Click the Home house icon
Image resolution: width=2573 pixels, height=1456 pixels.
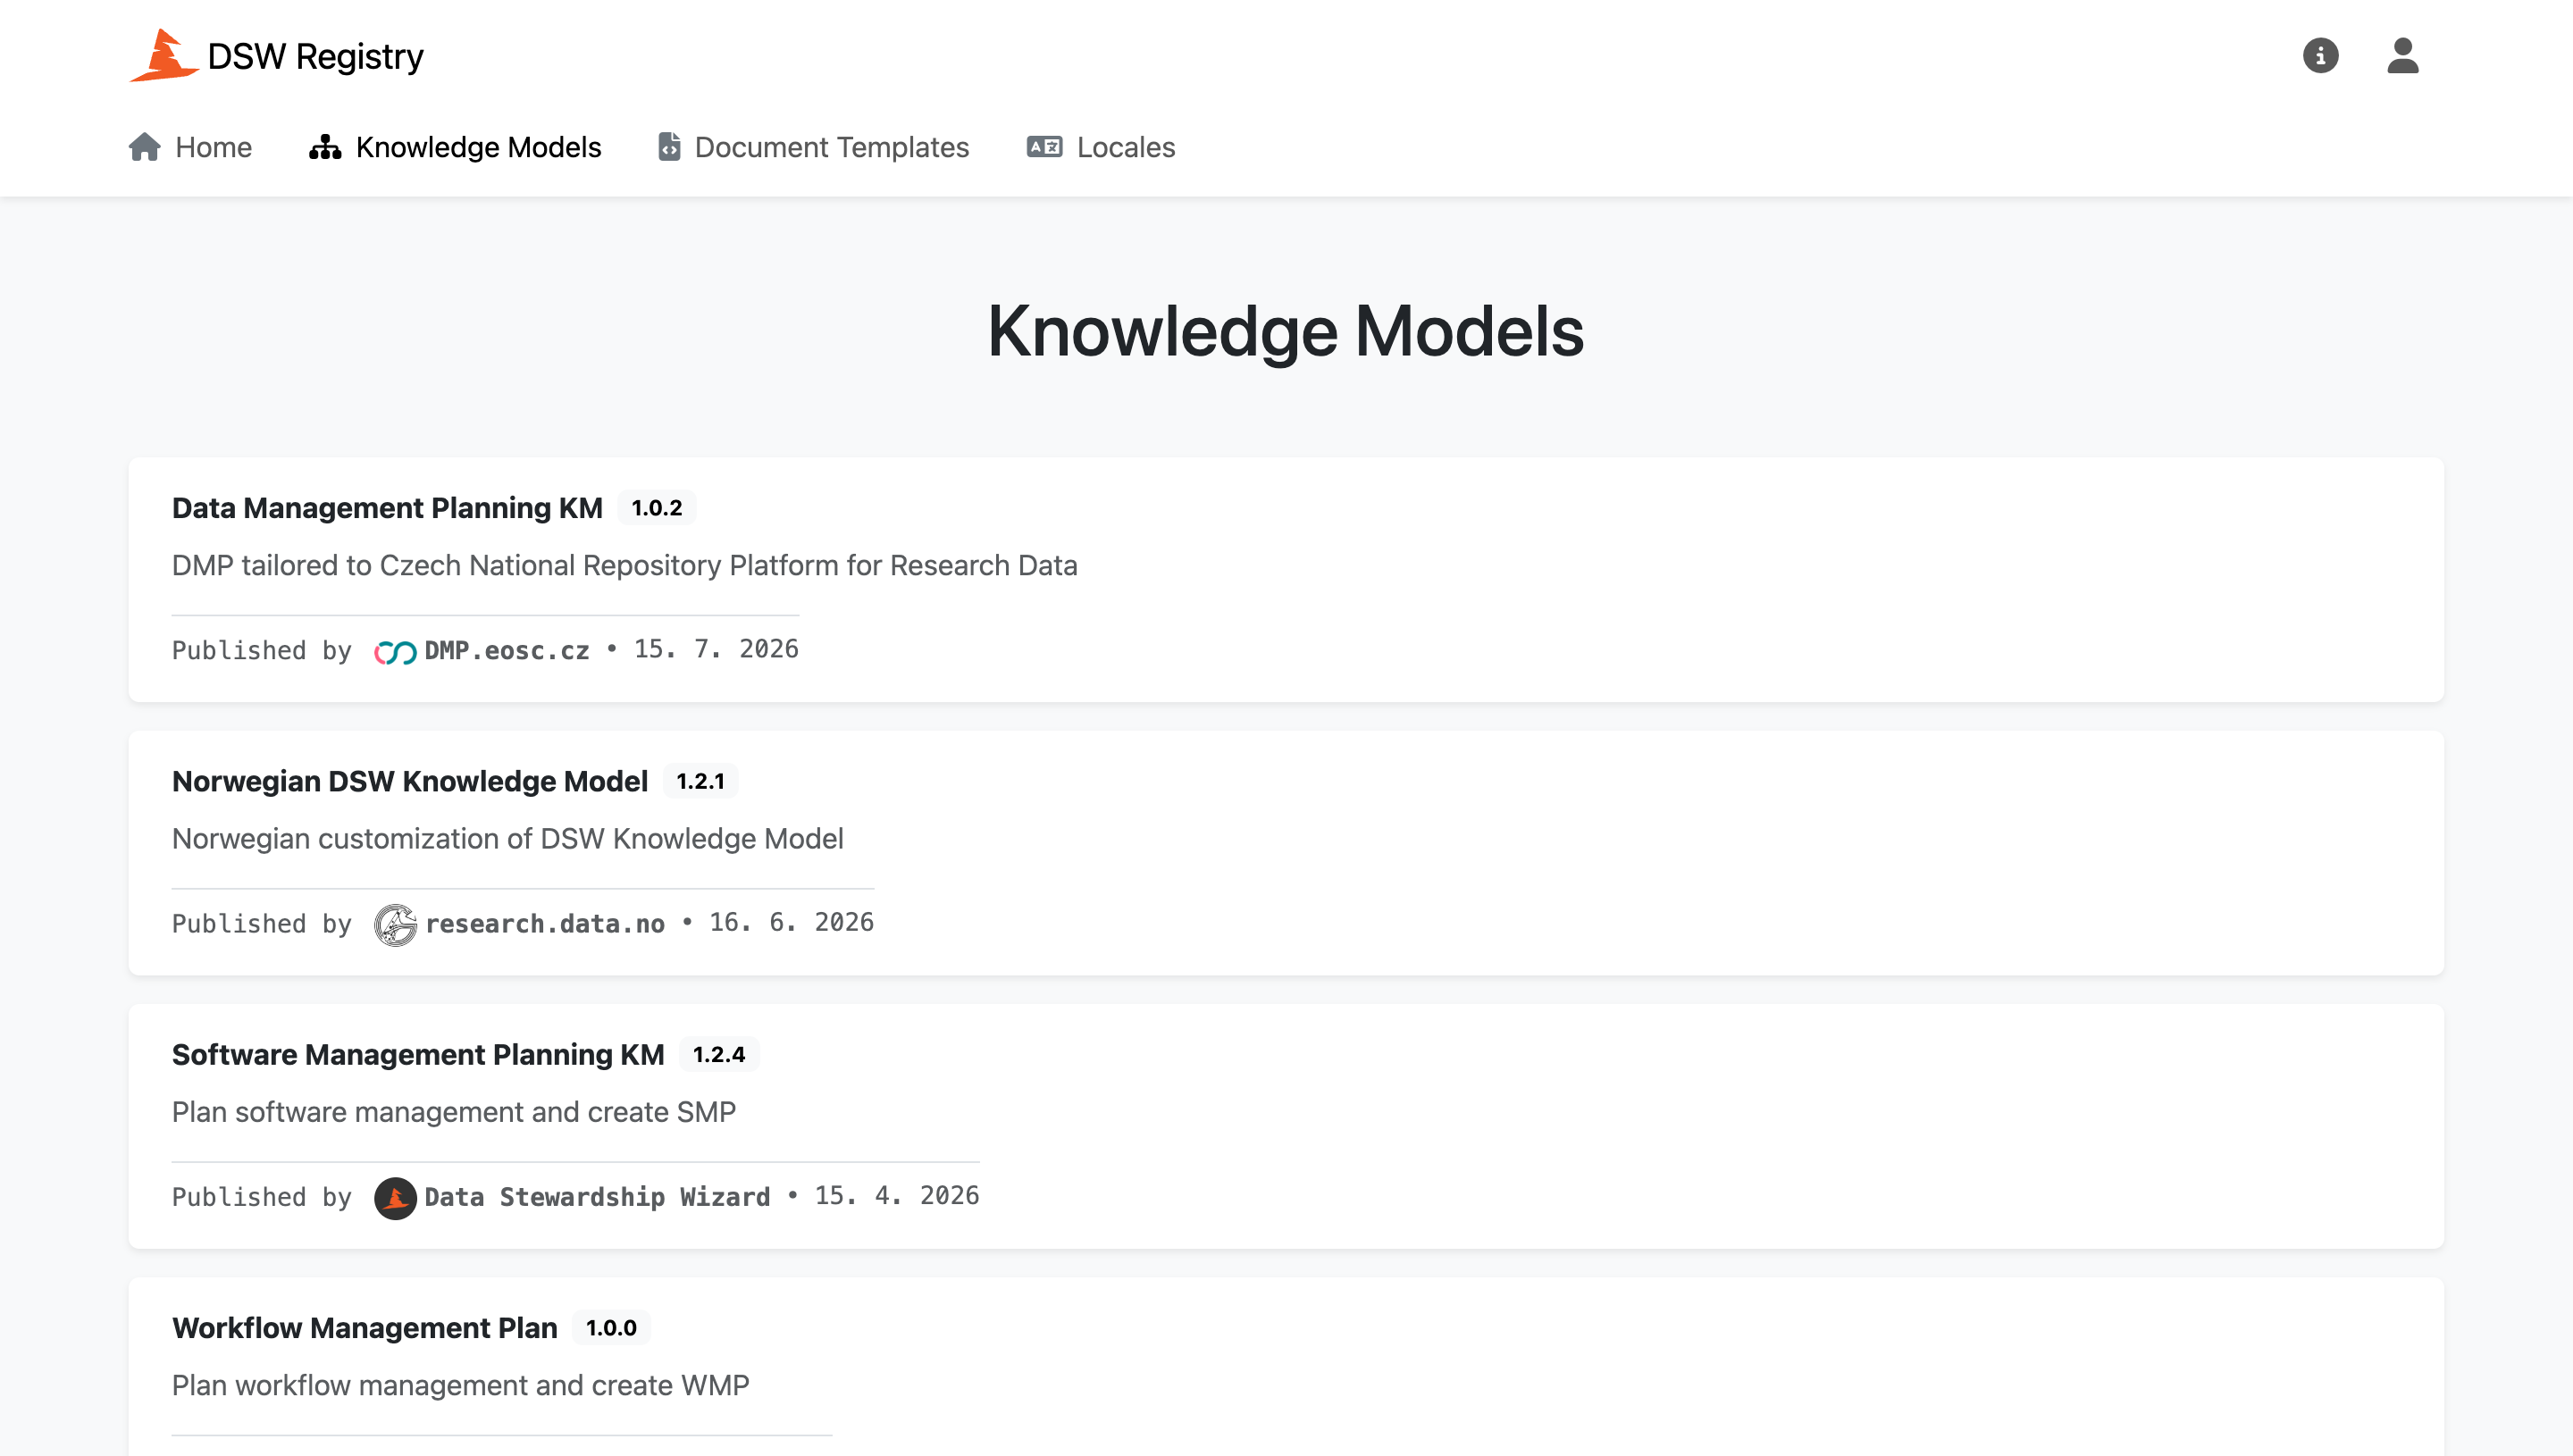pos(145,147)
